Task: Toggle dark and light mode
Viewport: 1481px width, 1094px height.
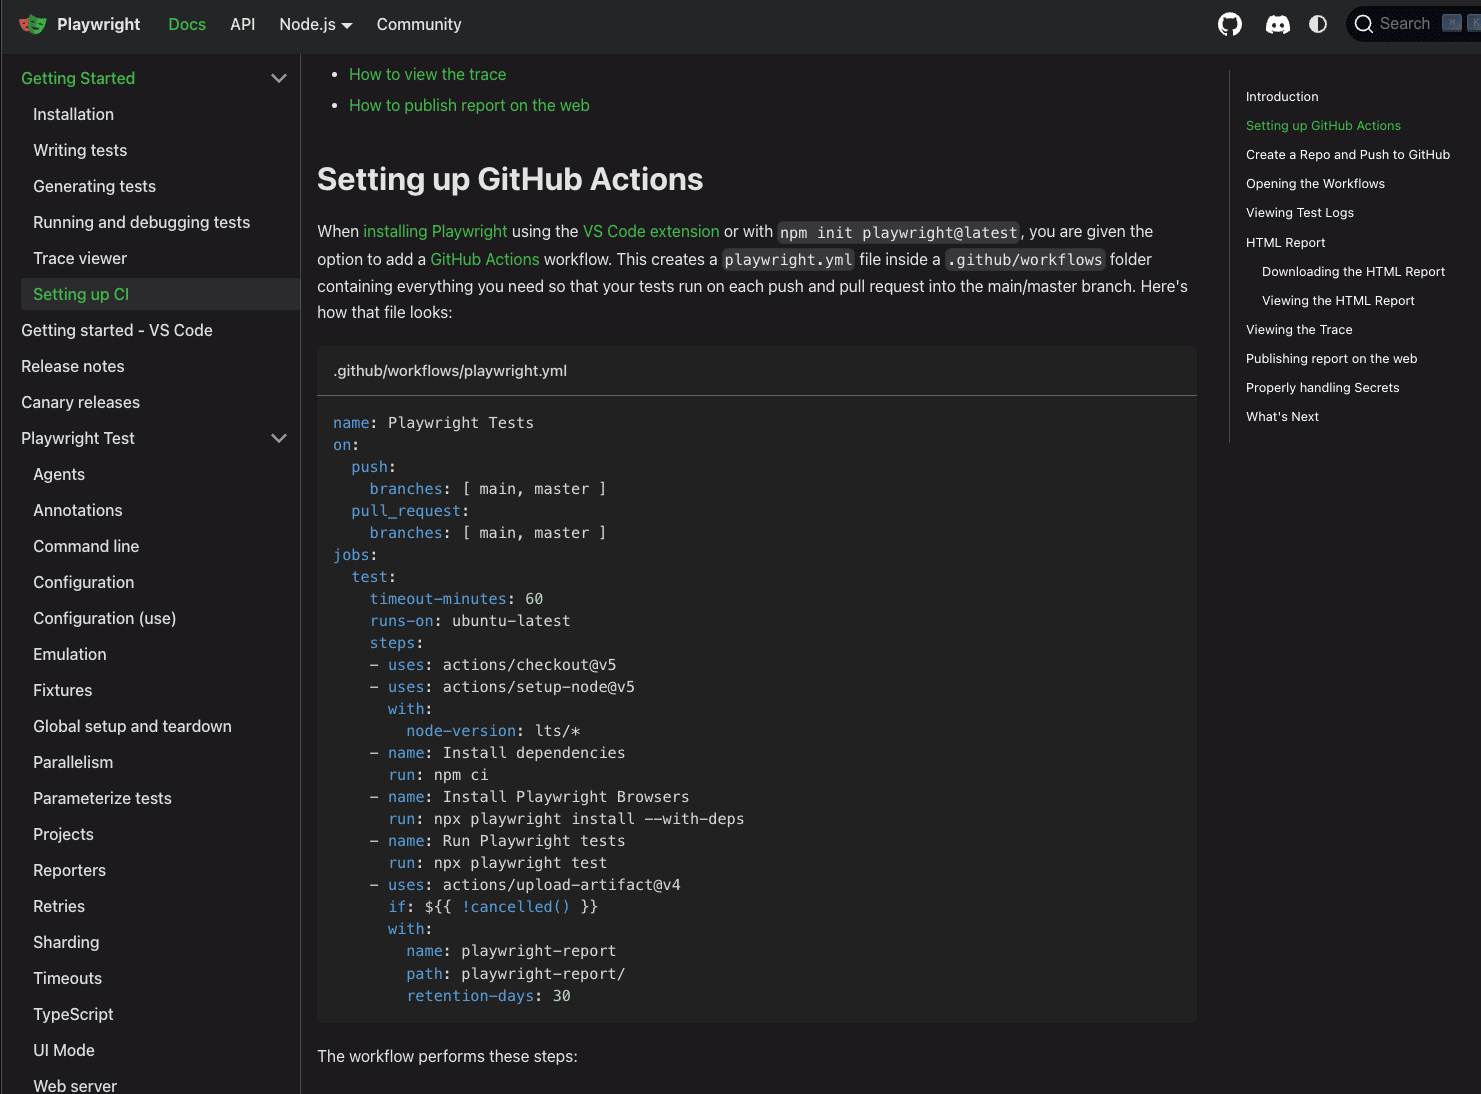Action: pyautogui.click(x=1318, y=24)
